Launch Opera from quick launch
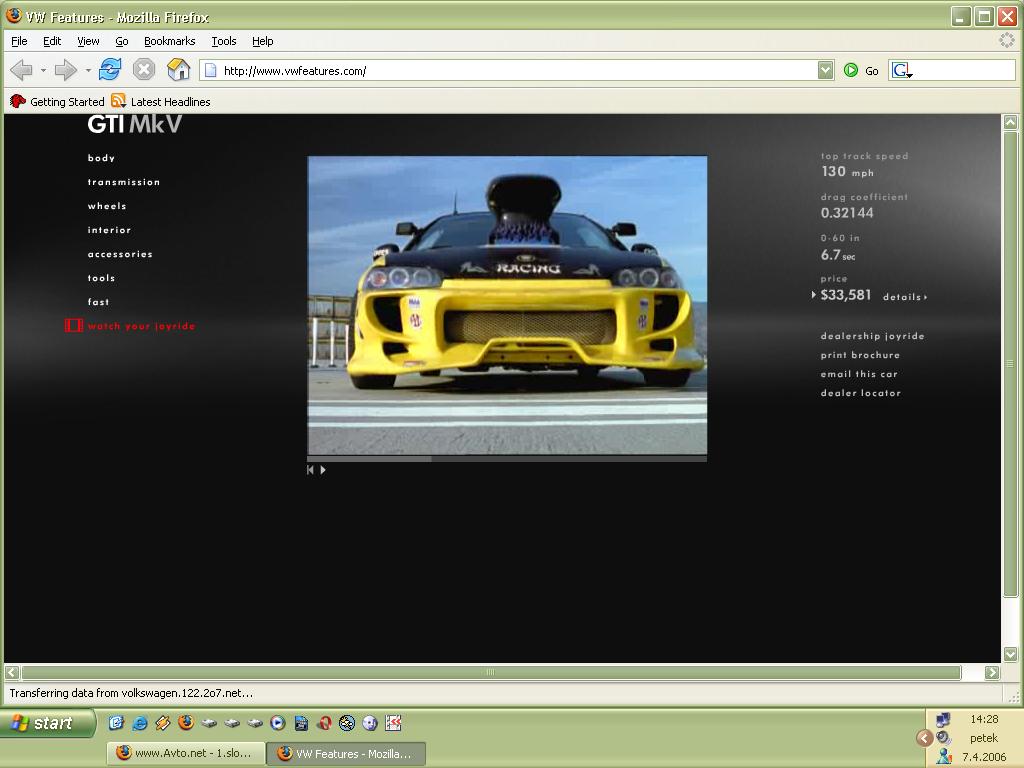 point(324,723)
